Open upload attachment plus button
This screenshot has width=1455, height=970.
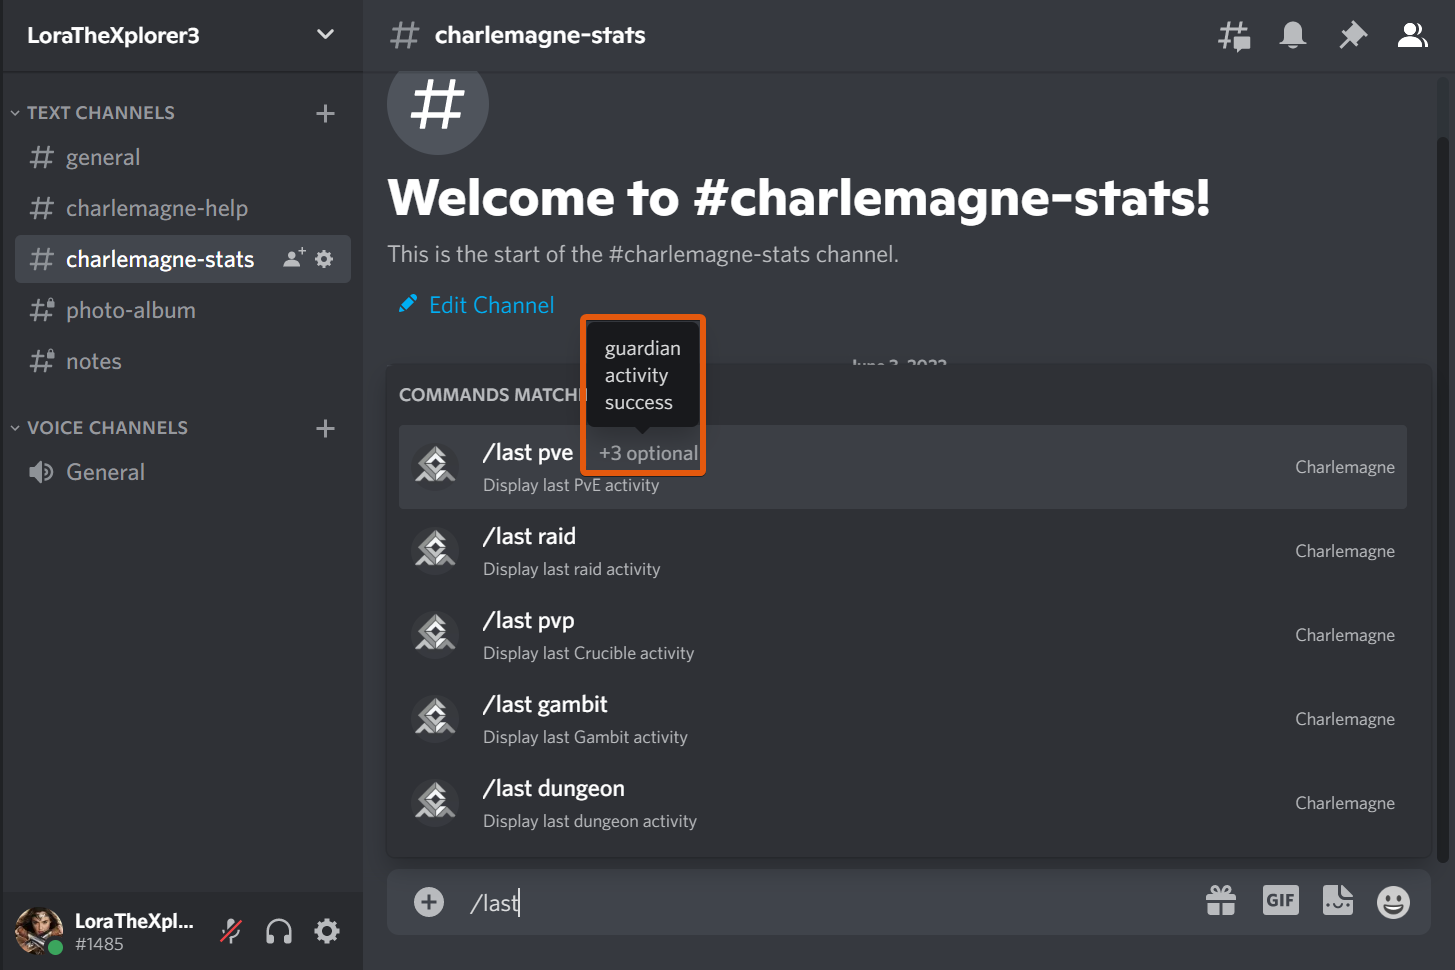(x=429, y=902)
